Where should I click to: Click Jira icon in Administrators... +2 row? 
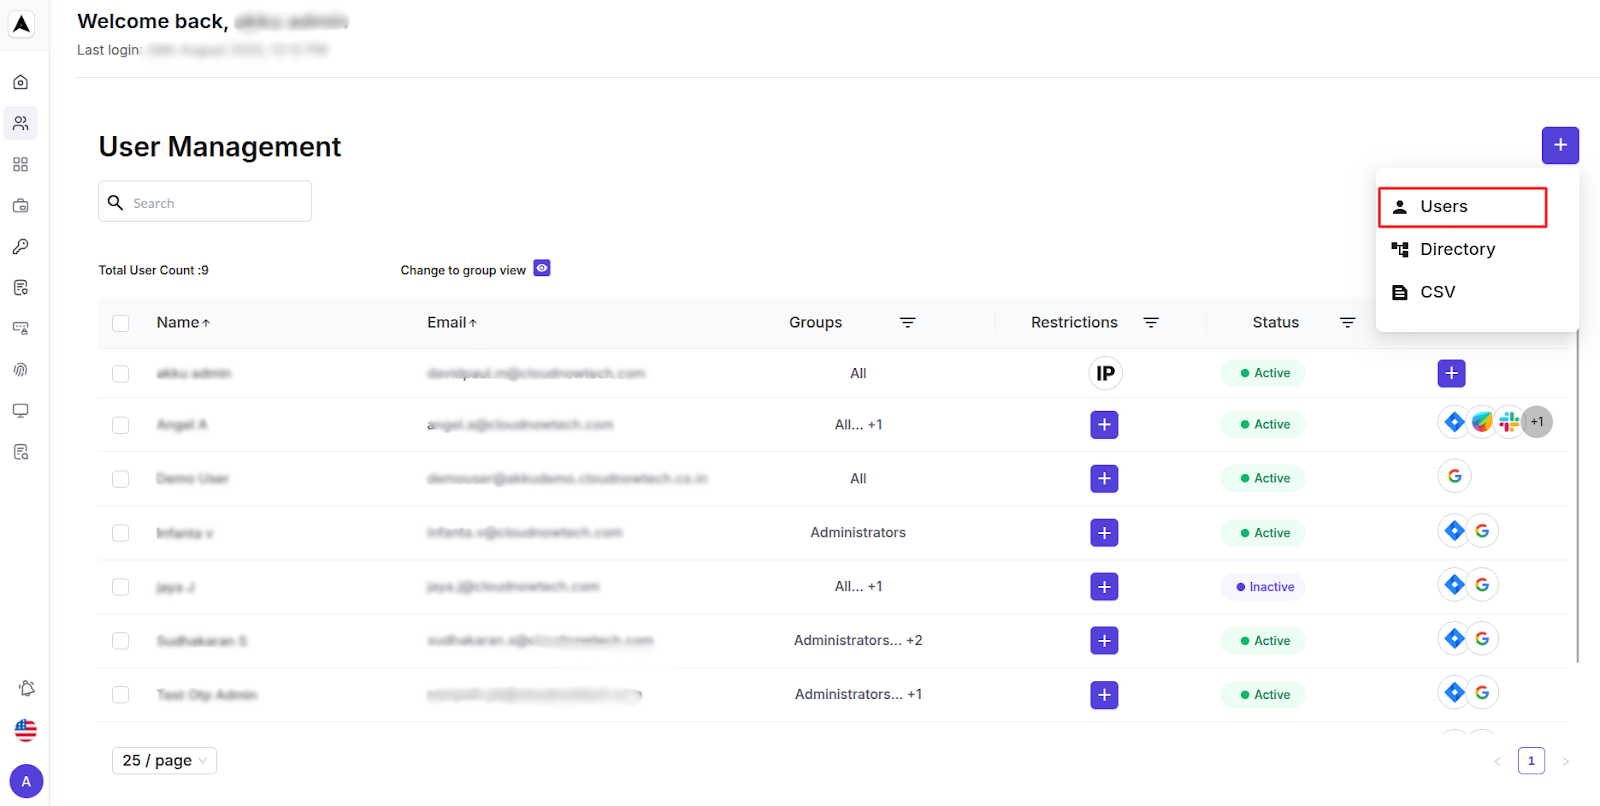click(x=1454, y=639)
